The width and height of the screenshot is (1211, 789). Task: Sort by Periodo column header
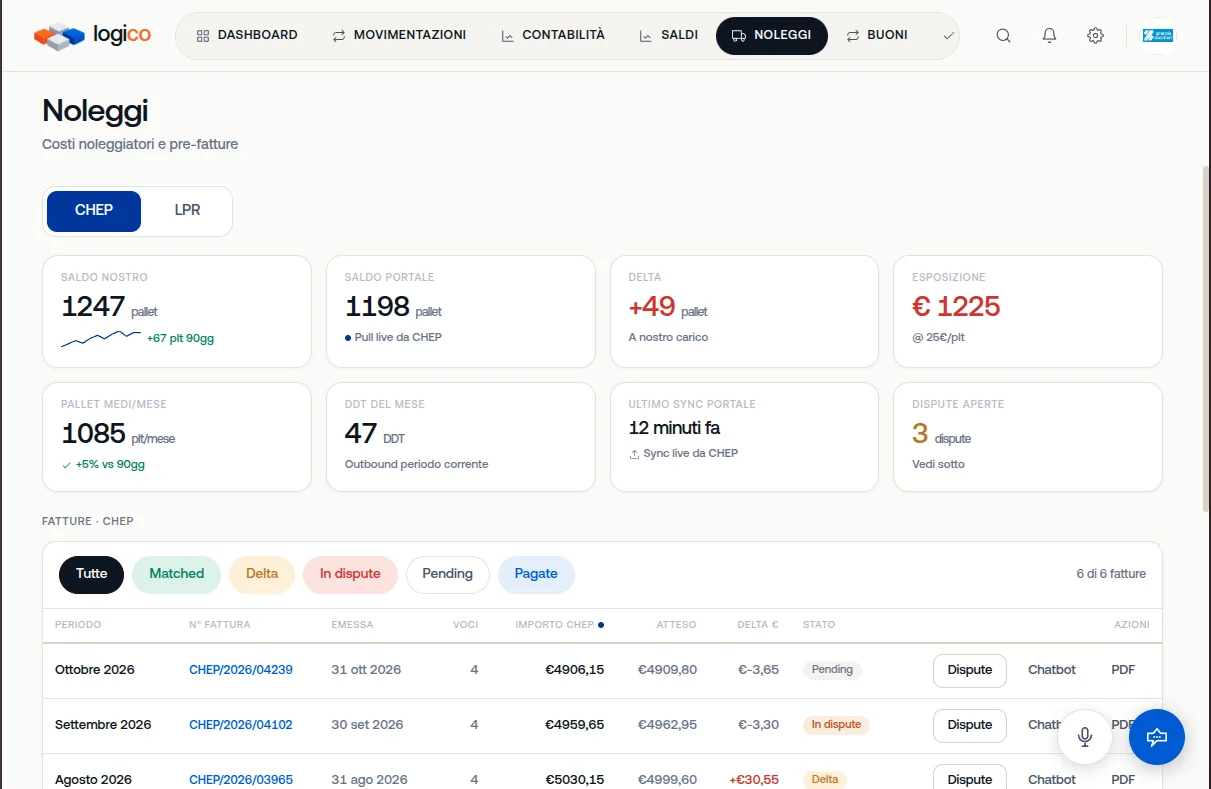[78, 625]
